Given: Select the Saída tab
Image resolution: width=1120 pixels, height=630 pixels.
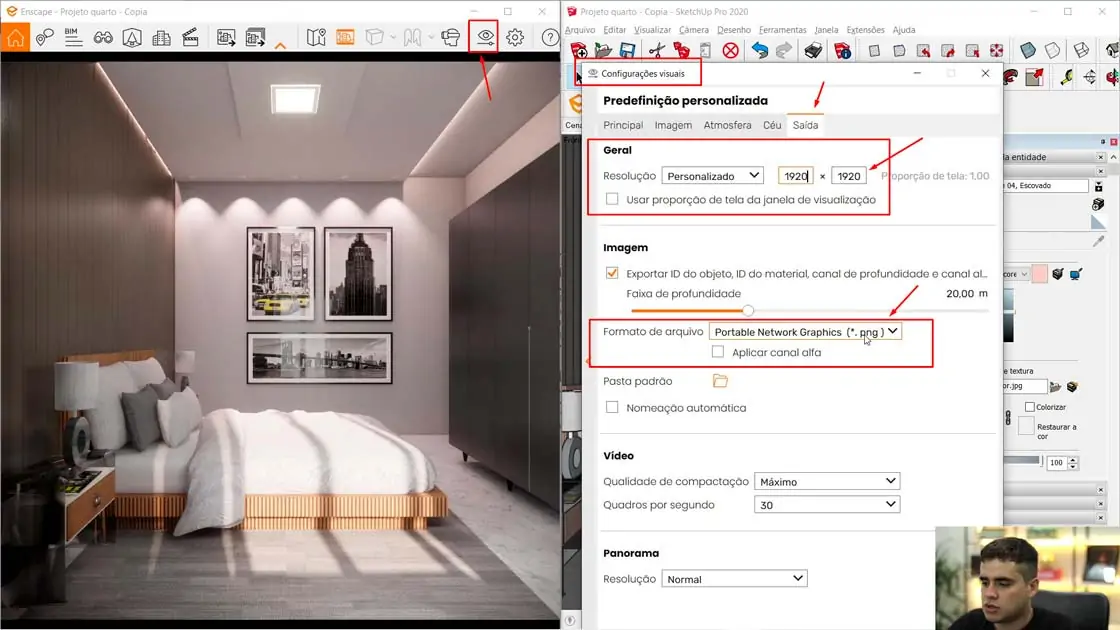Looking at the screenshot, I should click(805, 125).
